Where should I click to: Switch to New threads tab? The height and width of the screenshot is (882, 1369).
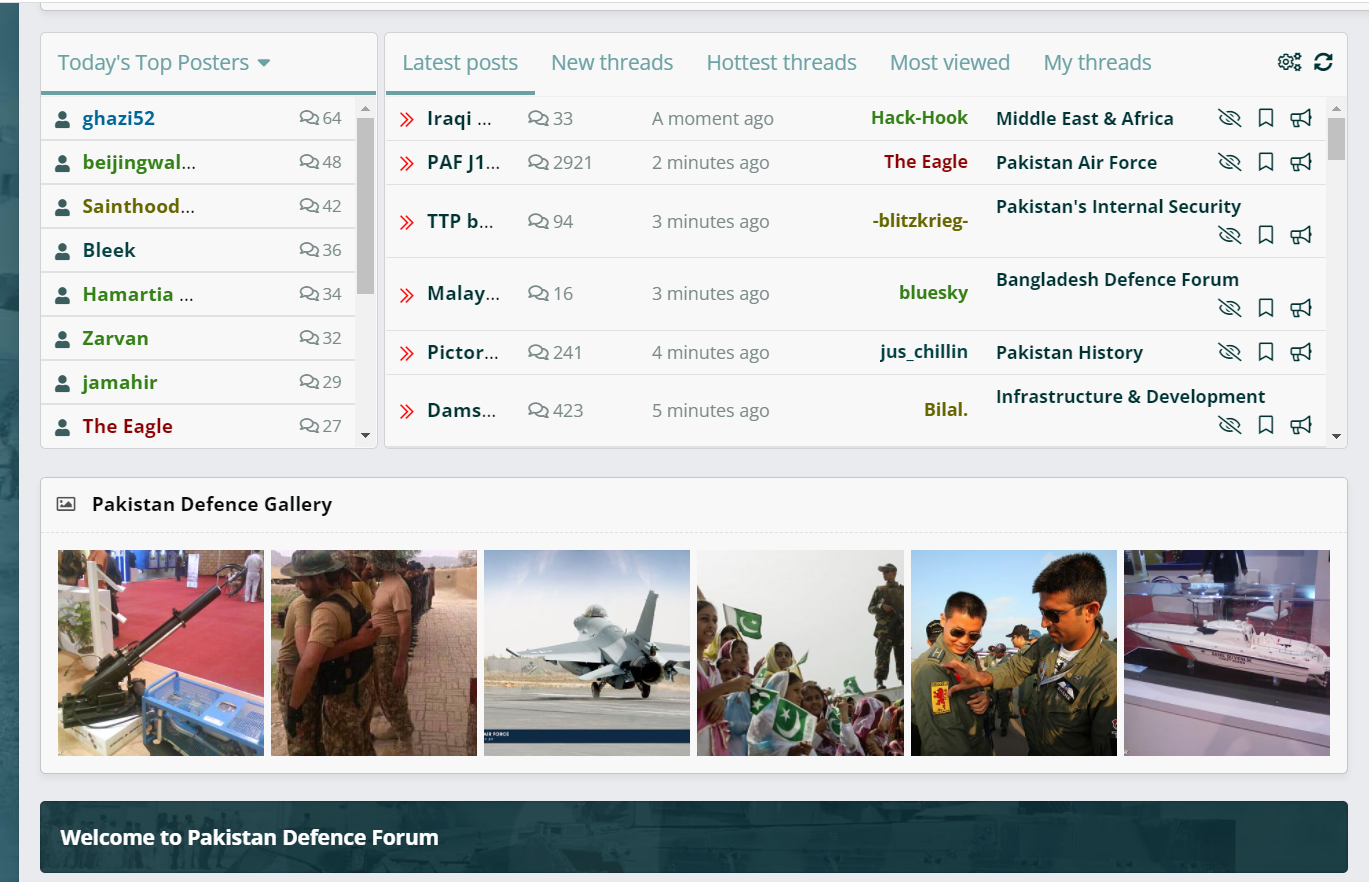612,62
